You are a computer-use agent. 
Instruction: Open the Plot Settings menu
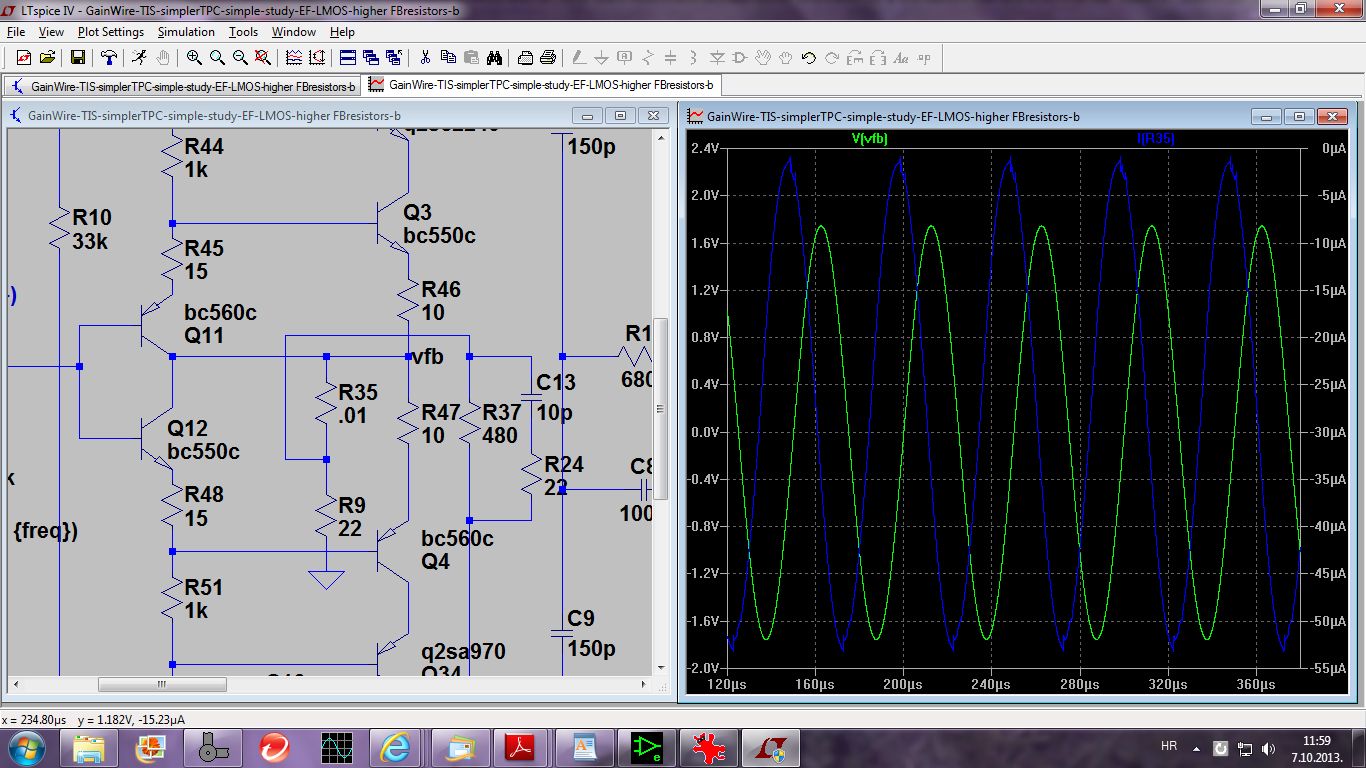pos(111,32)
